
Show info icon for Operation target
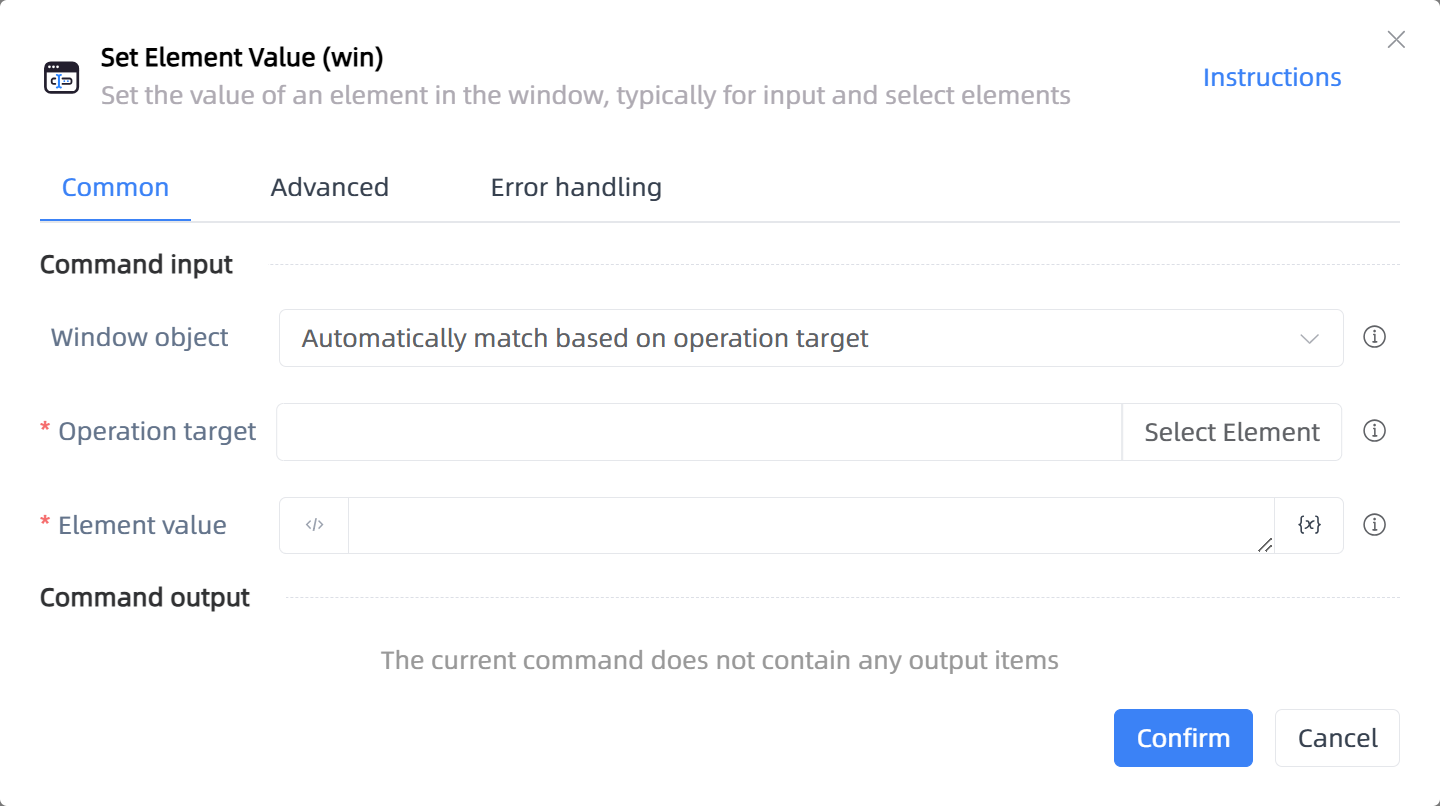tap(1375, 431)
